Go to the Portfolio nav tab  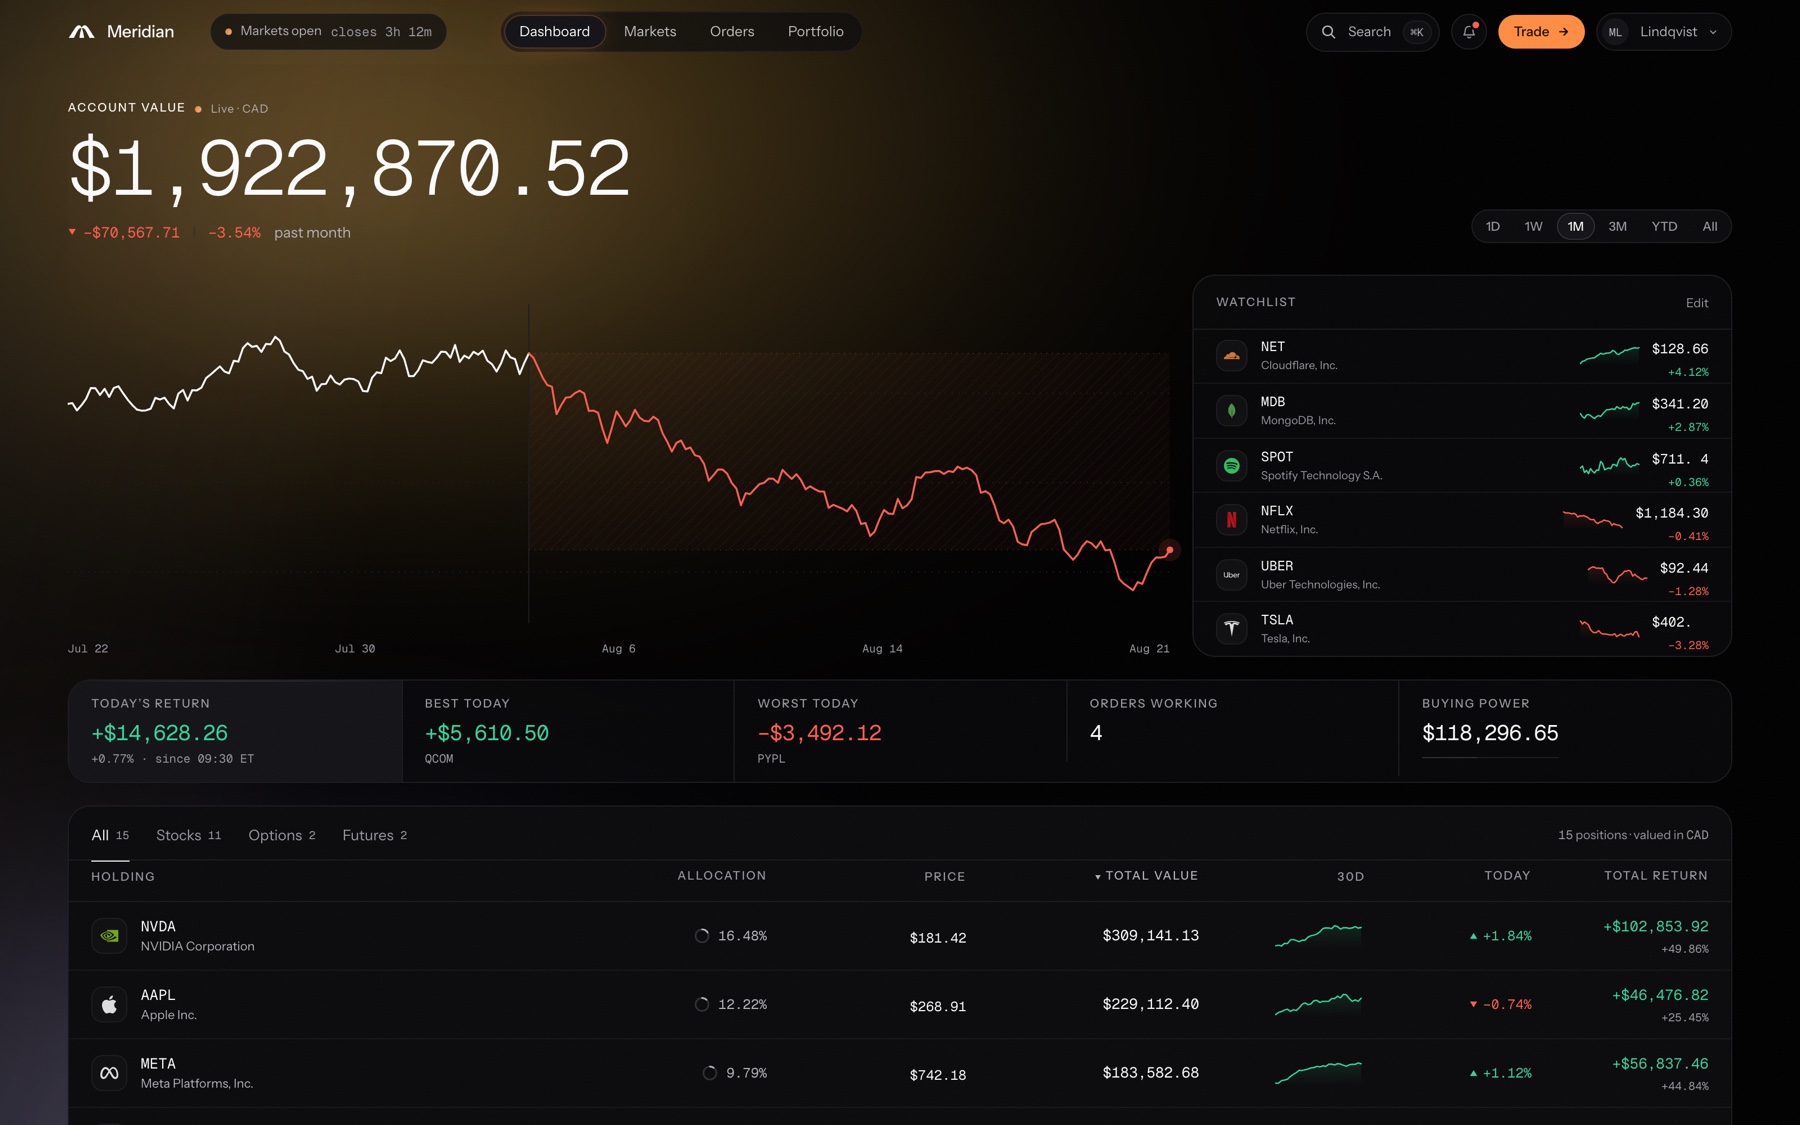(816, 32)
